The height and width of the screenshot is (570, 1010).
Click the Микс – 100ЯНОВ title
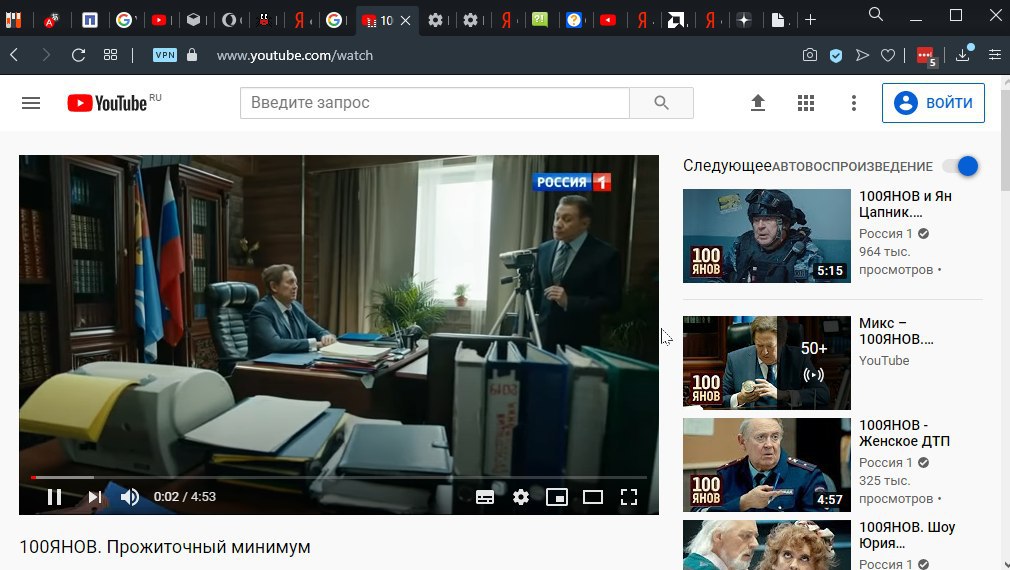click(896, 331)
